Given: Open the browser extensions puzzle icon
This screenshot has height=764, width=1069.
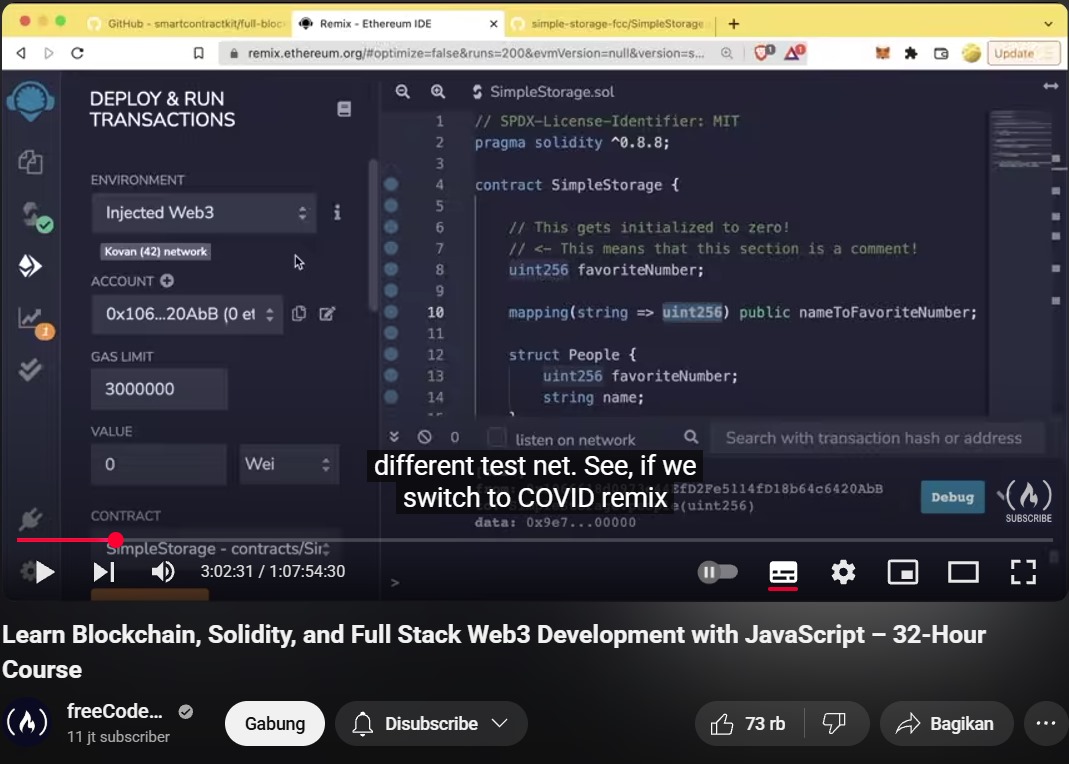Looking at the screenshot, I should point(911,52).
